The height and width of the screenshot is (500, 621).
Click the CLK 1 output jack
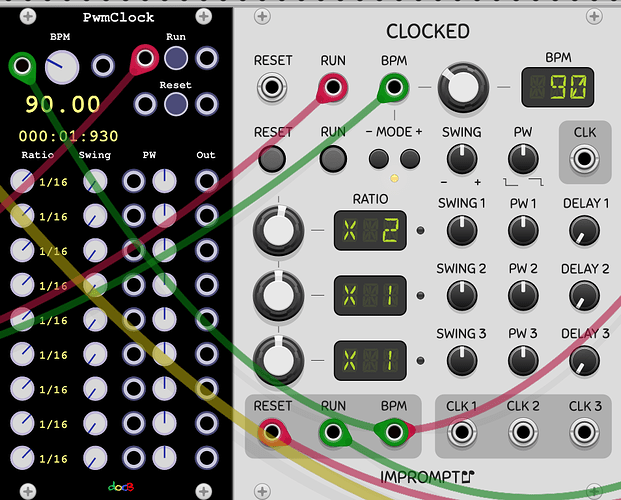coord(462,432)
